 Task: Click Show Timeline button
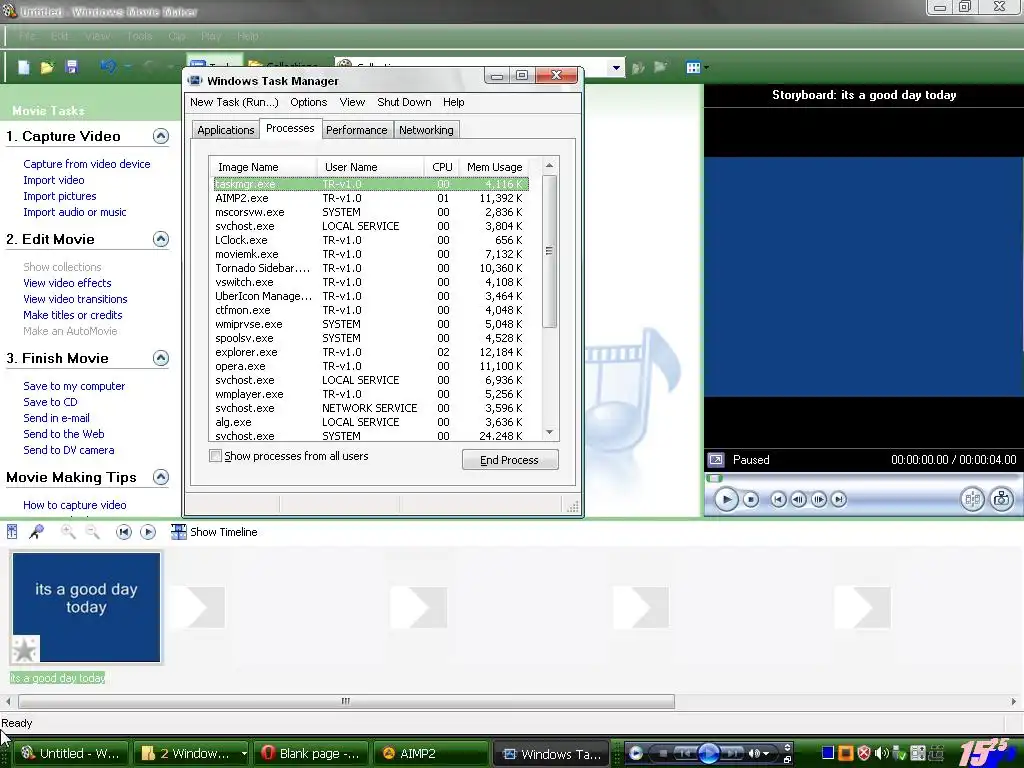pyautogui.click(x=214, y=532)
